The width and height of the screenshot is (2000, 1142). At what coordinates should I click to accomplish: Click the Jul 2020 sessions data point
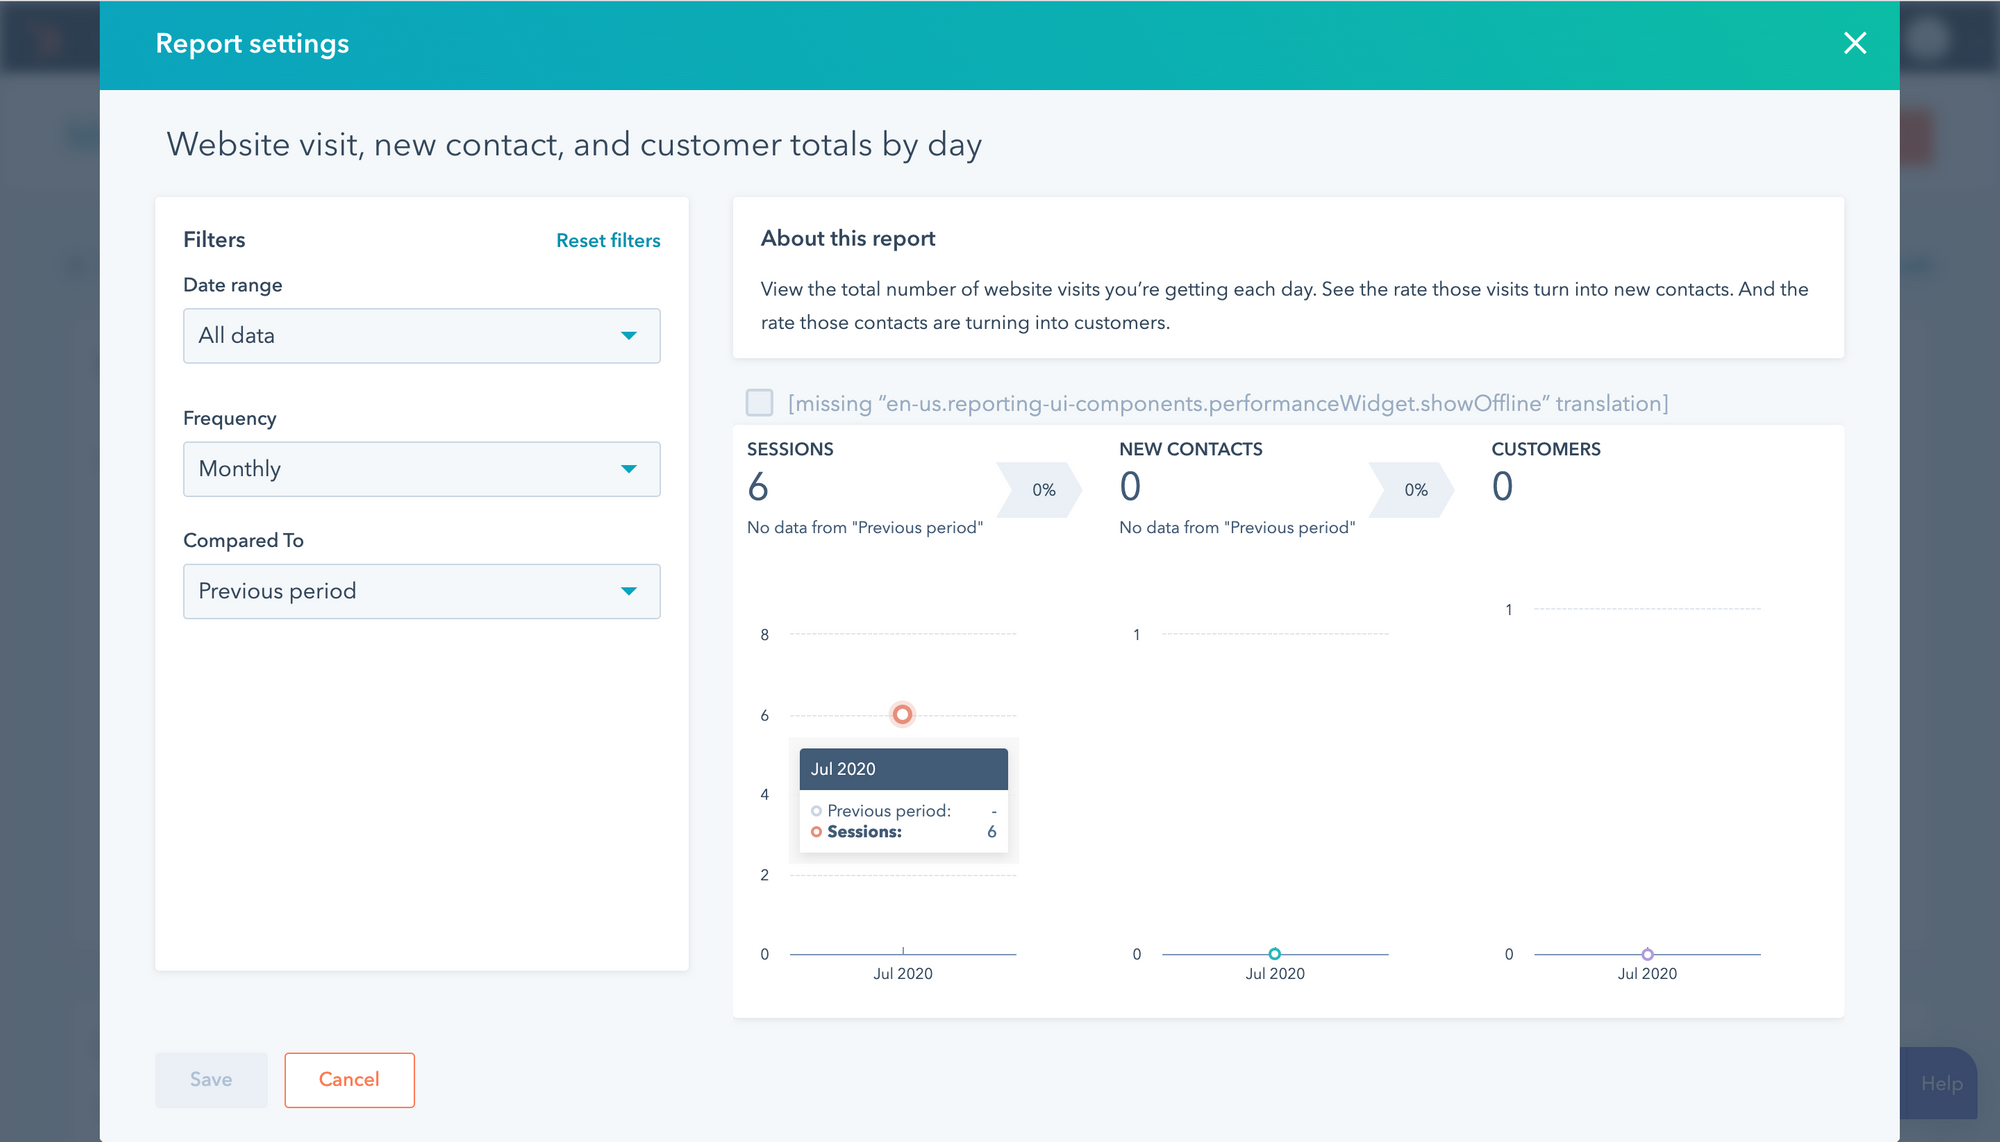coord(902,713)
